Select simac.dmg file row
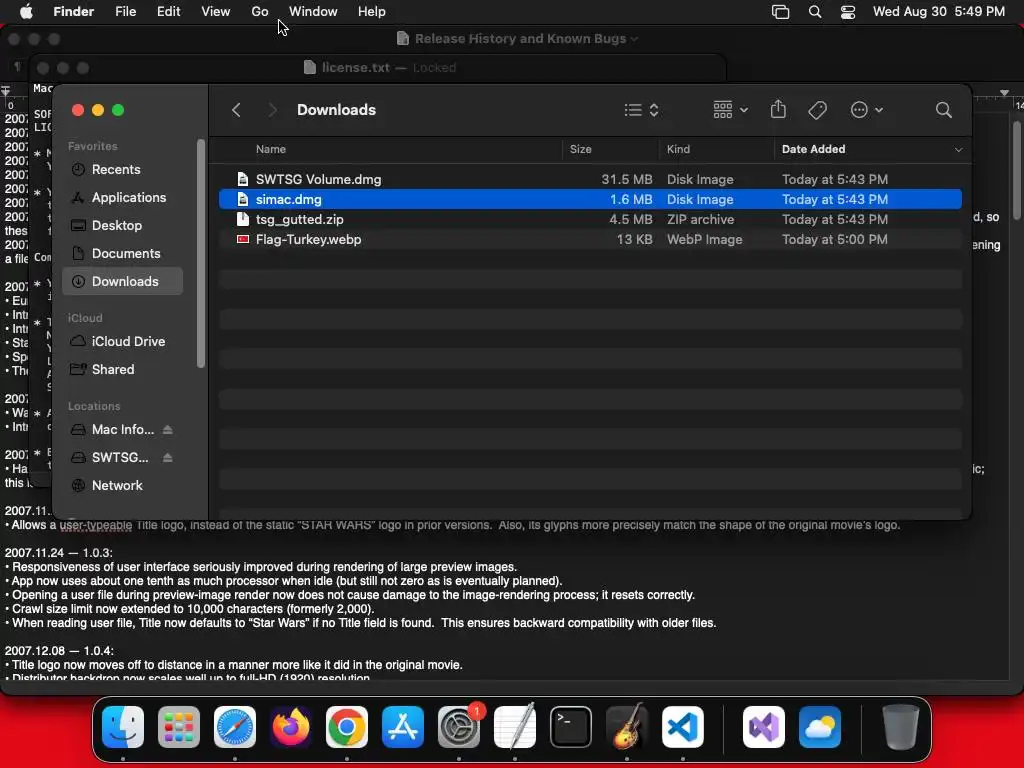The width and height of the screenshot is (1024, 768). click(x=590, y=199)
